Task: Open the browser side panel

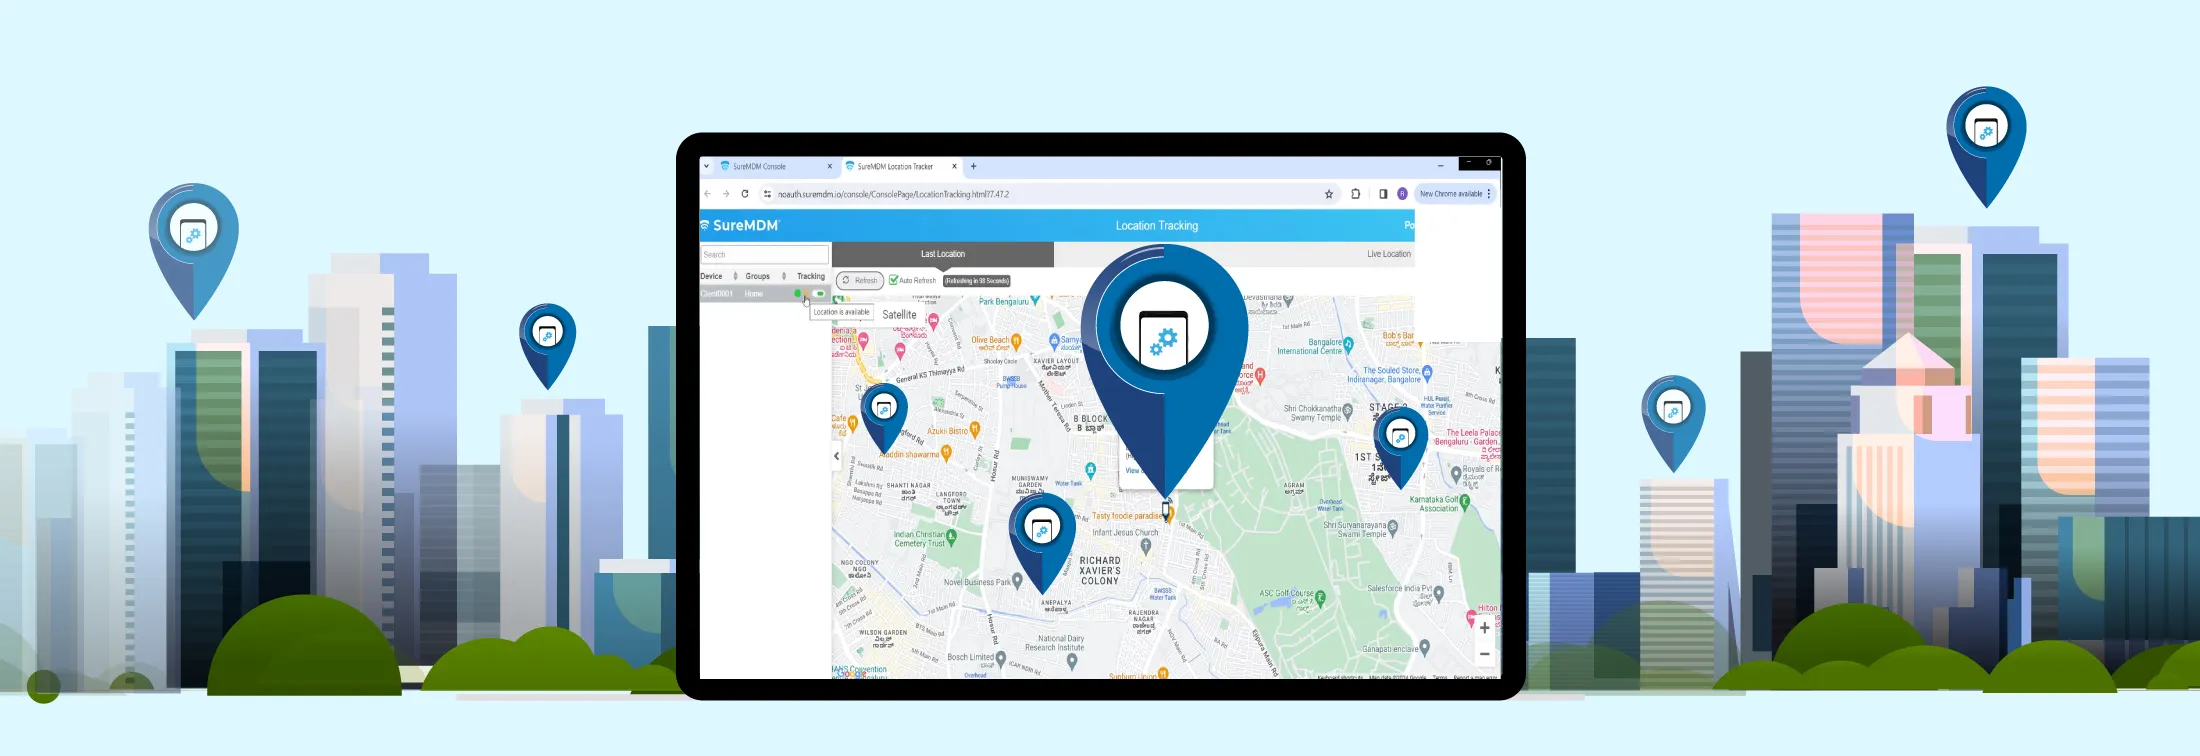Action: [1383, 194]
